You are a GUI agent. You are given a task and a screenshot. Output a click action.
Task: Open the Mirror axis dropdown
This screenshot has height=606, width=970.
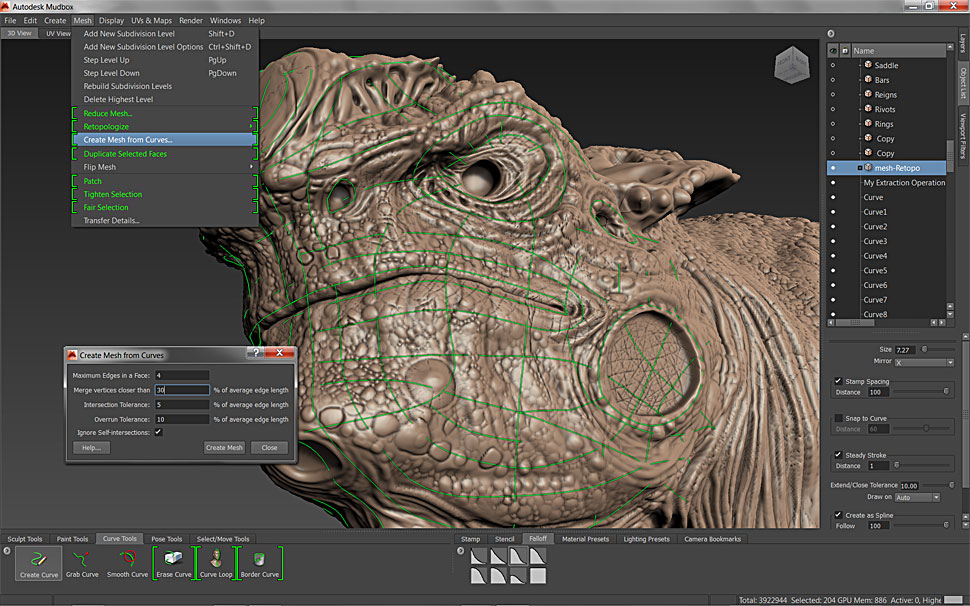pyautogui.click(x=923, y=362)
